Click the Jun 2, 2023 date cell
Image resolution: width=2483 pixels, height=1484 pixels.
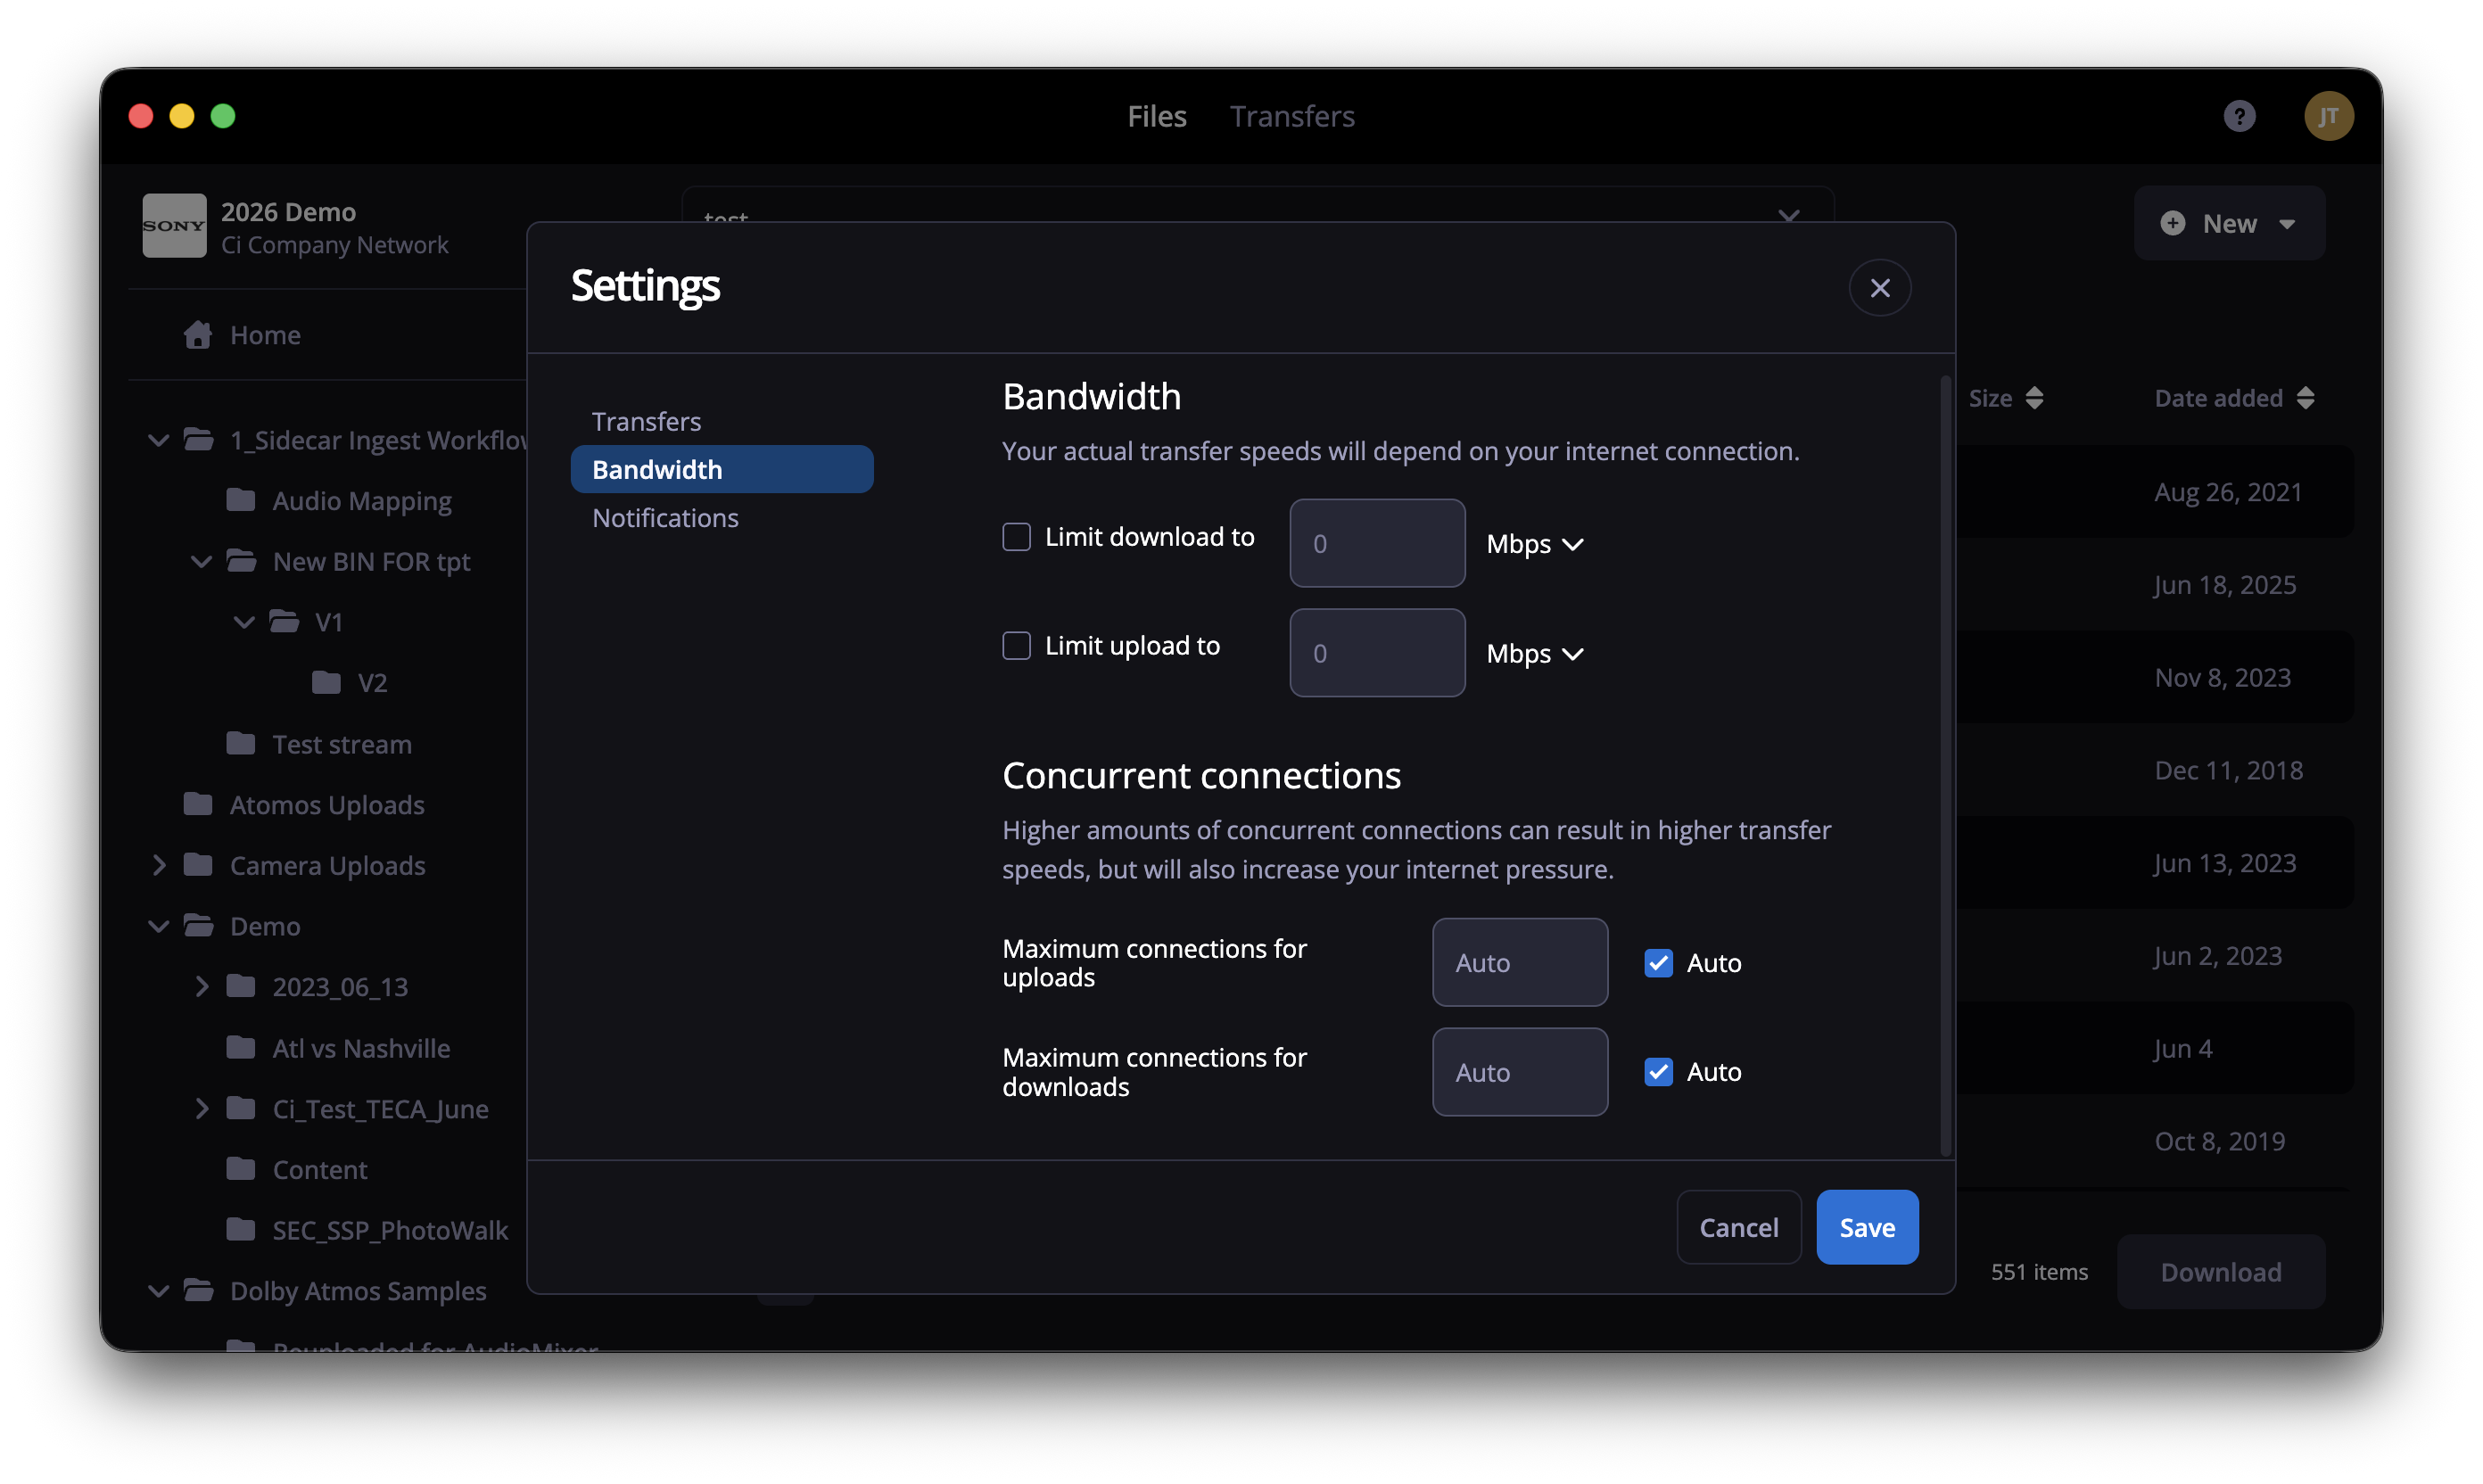coord(2218,956)
